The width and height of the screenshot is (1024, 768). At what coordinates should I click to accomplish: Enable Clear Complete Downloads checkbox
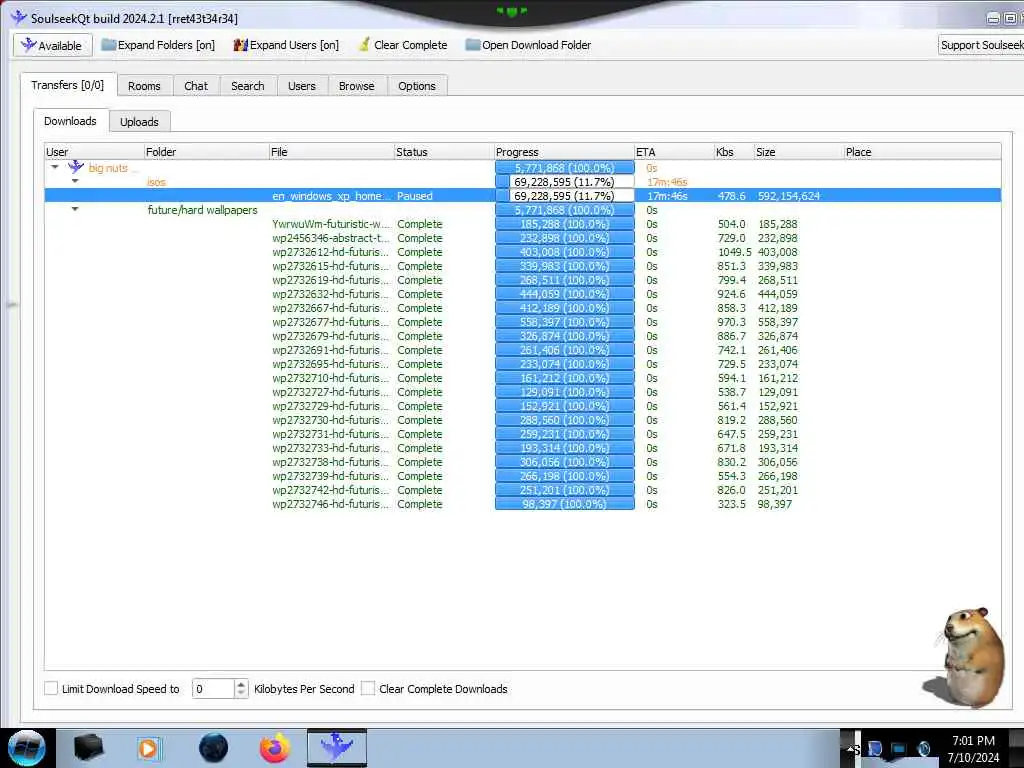click(x=368, y=688)
